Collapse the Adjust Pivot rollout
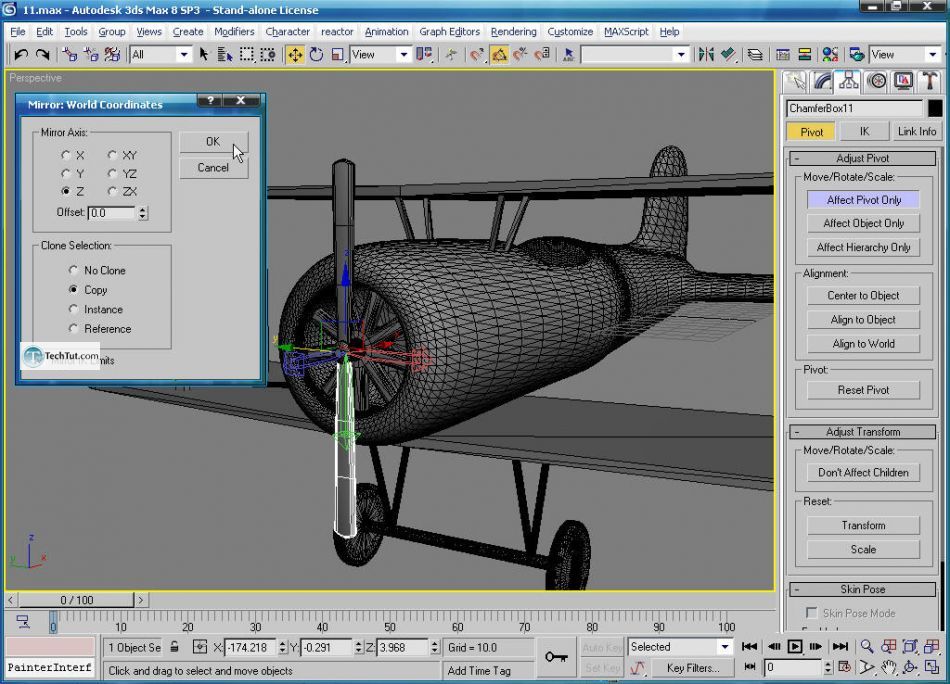The image size is (950, 684). click(x=863, y=158)
